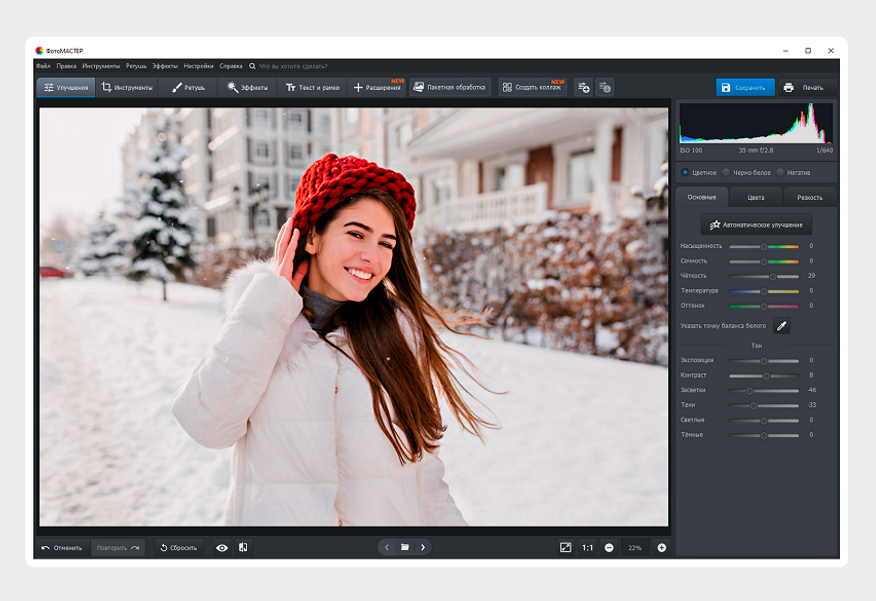Click the Отменить undo button

[x=62, y=548]
